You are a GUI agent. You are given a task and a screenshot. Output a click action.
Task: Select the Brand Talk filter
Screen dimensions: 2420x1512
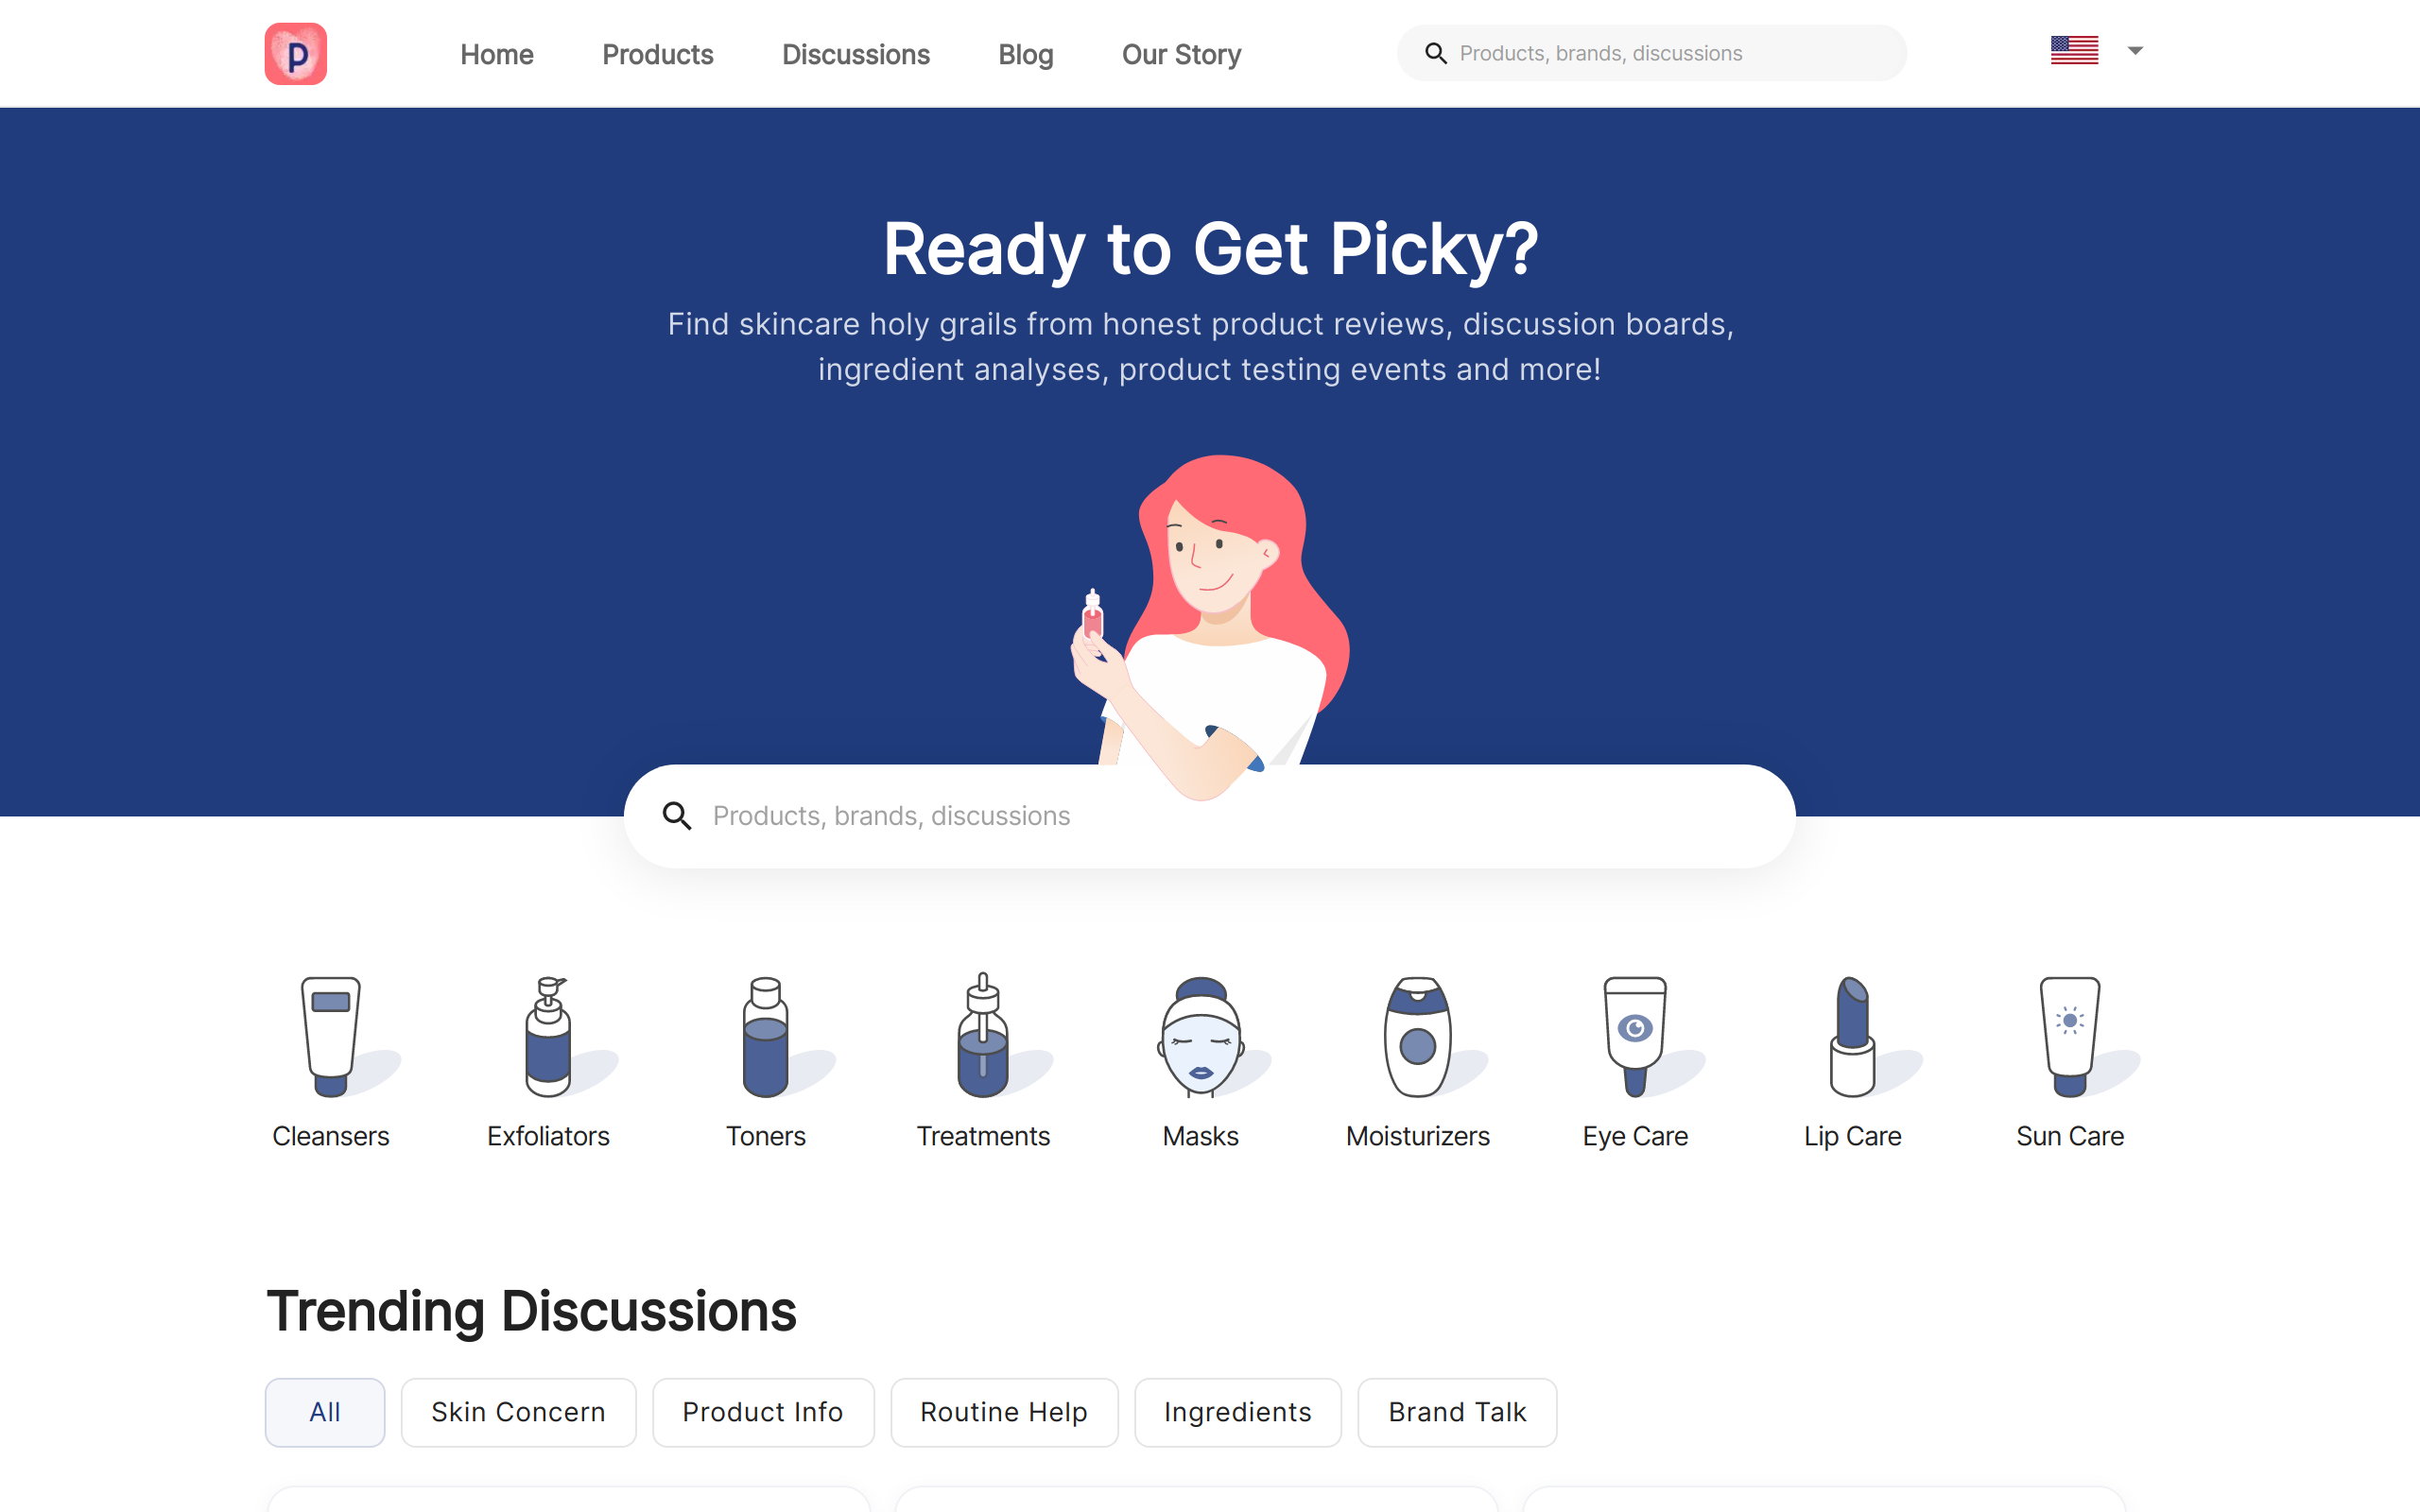1456,1412
